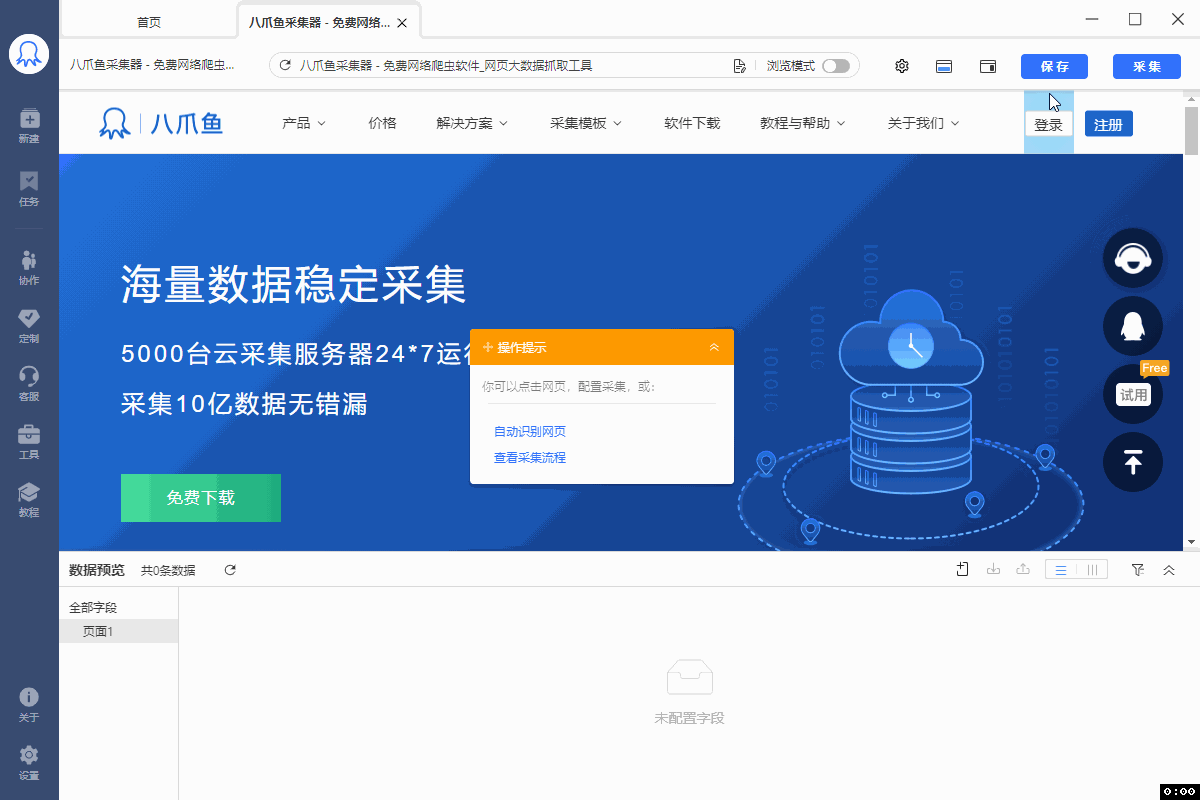Click the 数据预览 panel title

coord(97,570)
